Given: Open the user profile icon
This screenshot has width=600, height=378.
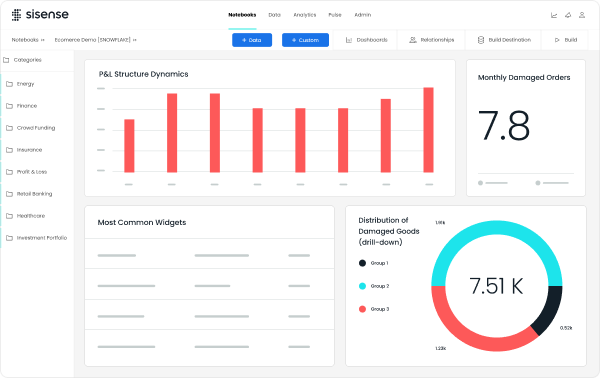Looking at the screenshot, I should point(582,15).
